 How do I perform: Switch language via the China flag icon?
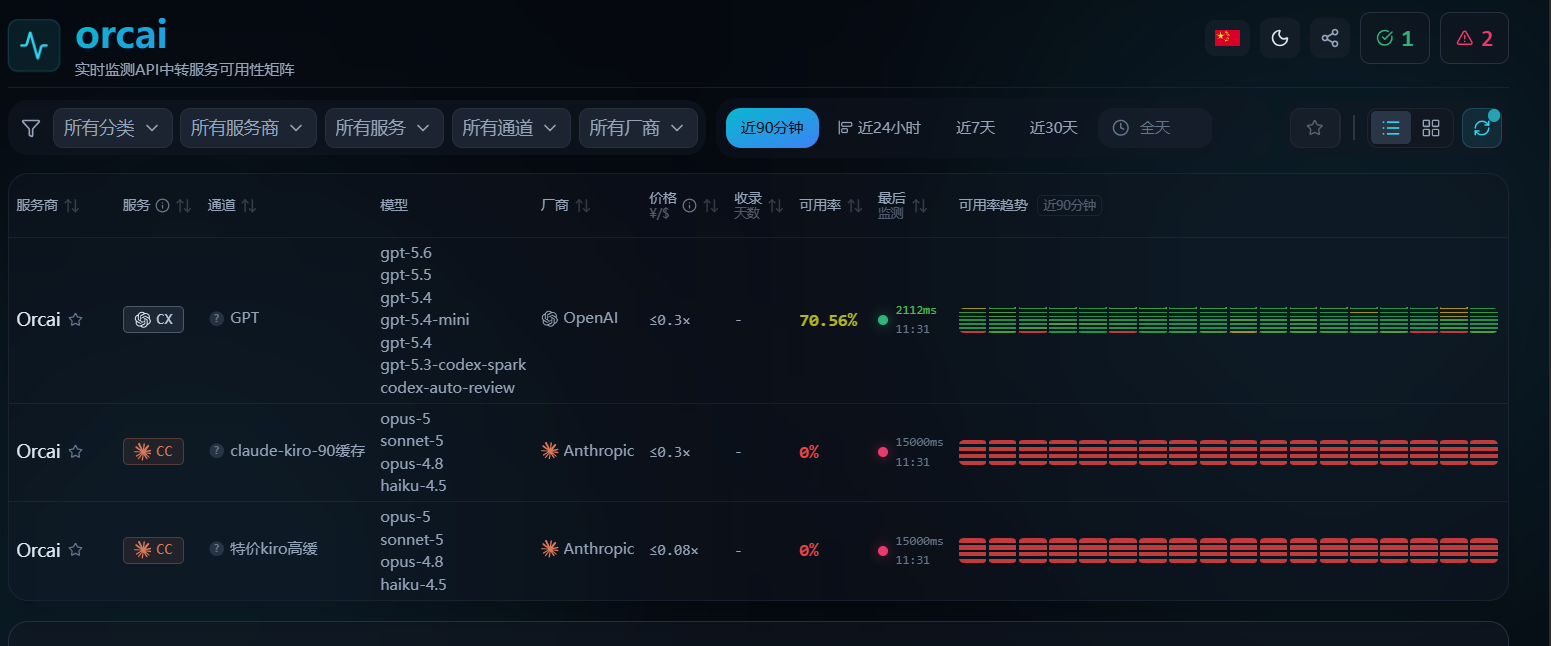pos(1227,38)
